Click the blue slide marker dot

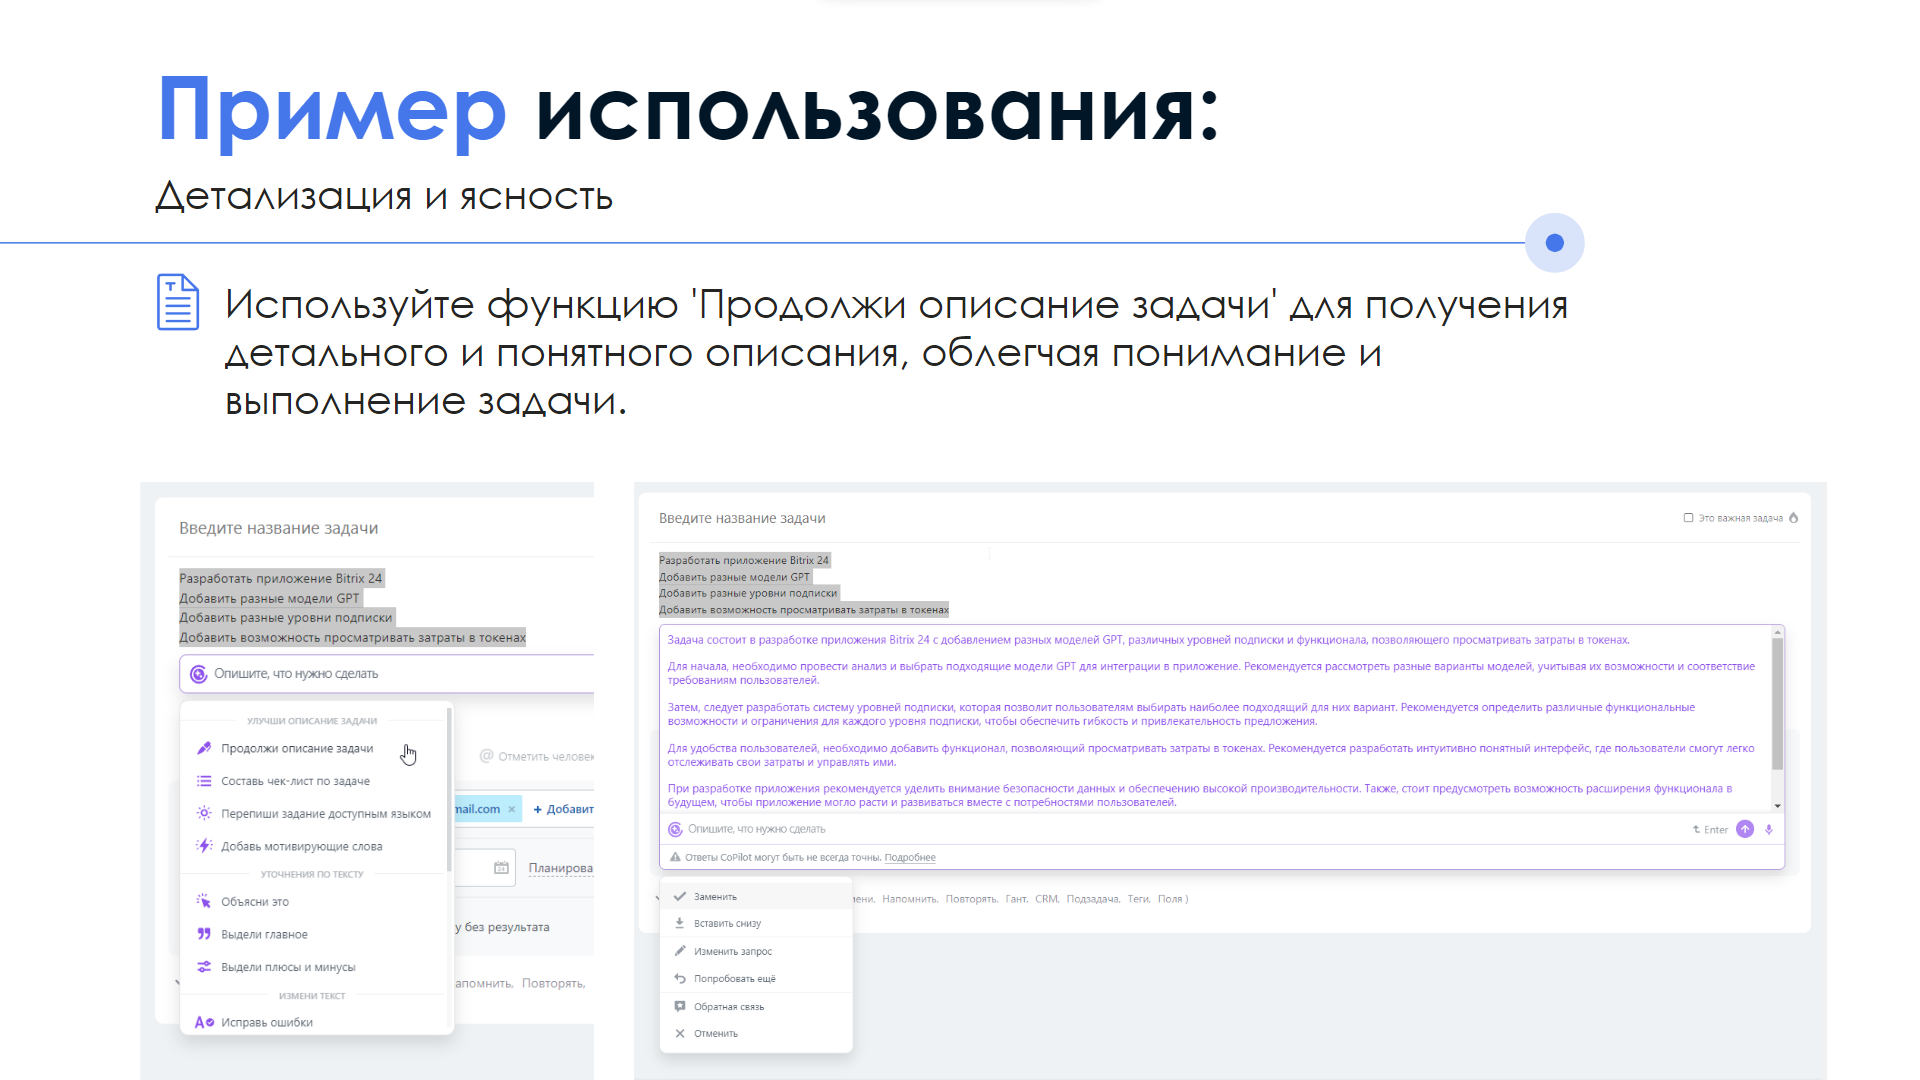pyautogui.click(x=1554, y=243)
